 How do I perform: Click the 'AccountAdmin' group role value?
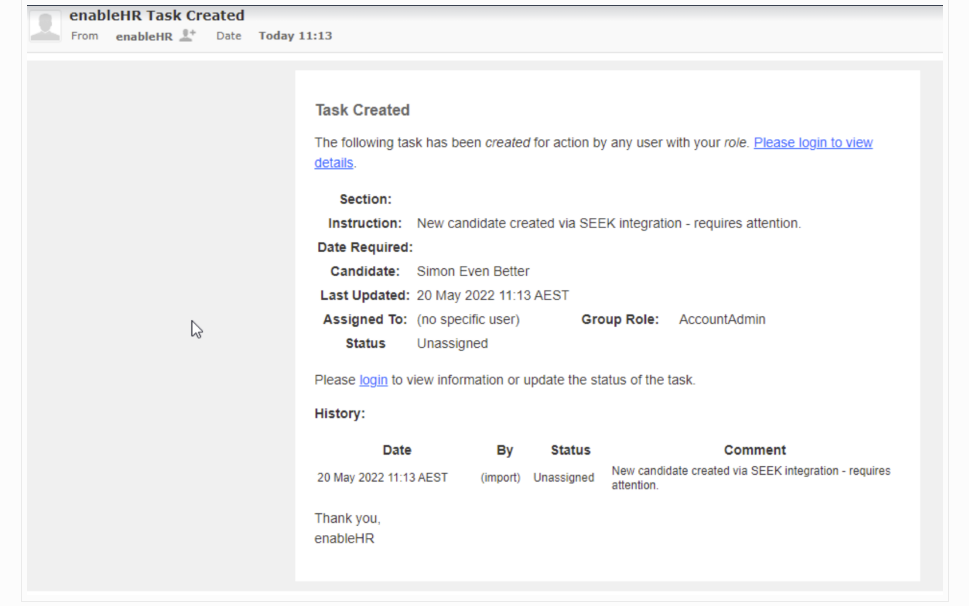pos(722,320)
